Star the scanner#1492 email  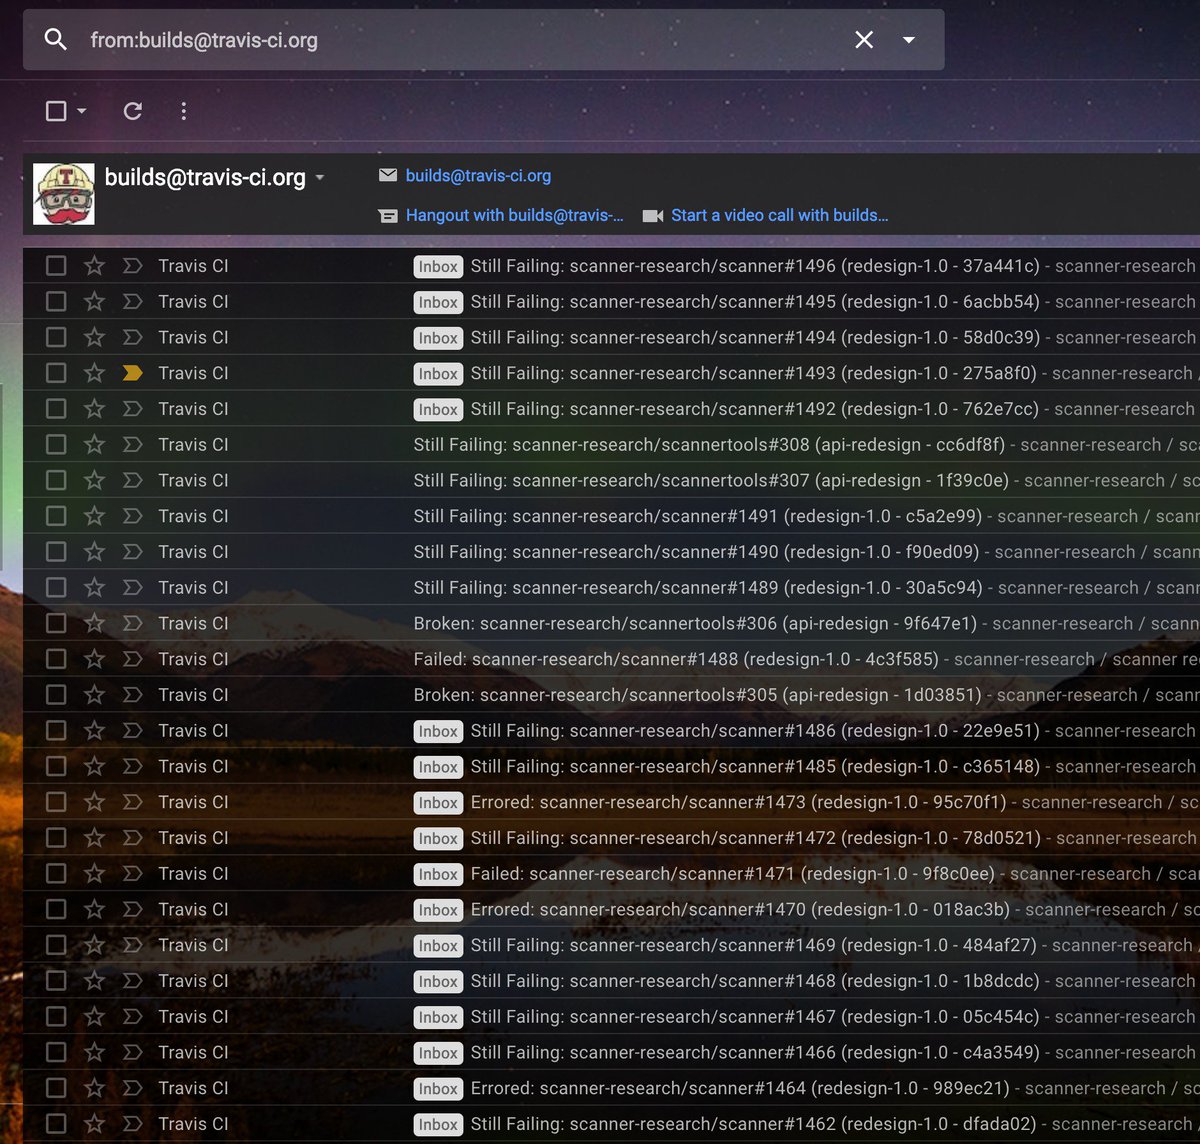tap(94, 408)
